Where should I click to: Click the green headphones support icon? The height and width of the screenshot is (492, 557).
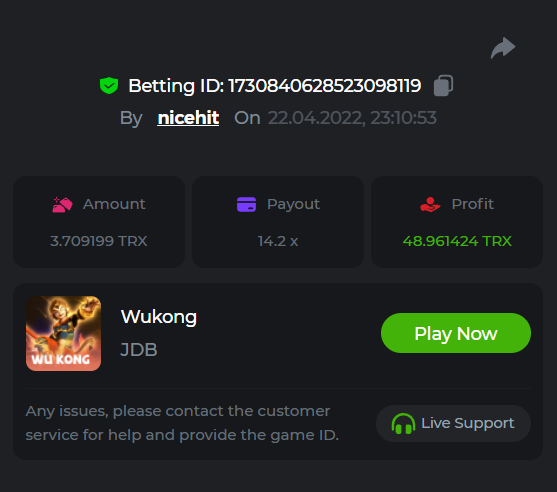[x=403, y=423]
